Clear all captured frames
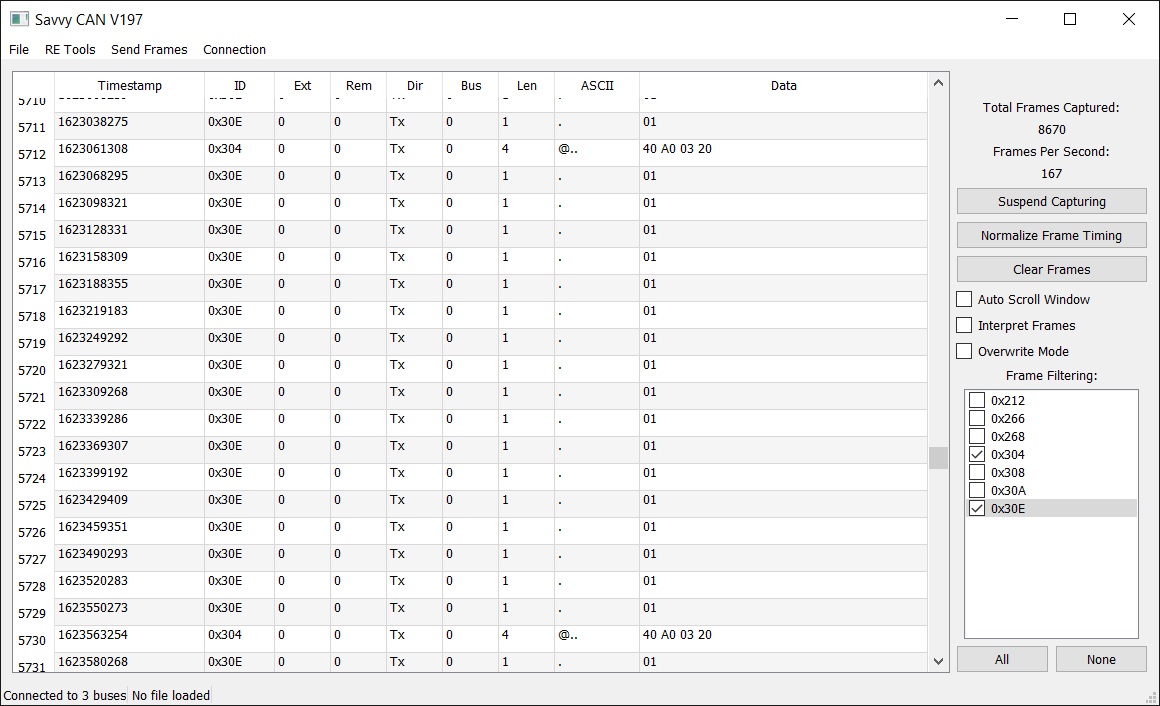This screenshot has width=1160, height=706. pyautogui.click(x=1051, y=270)
